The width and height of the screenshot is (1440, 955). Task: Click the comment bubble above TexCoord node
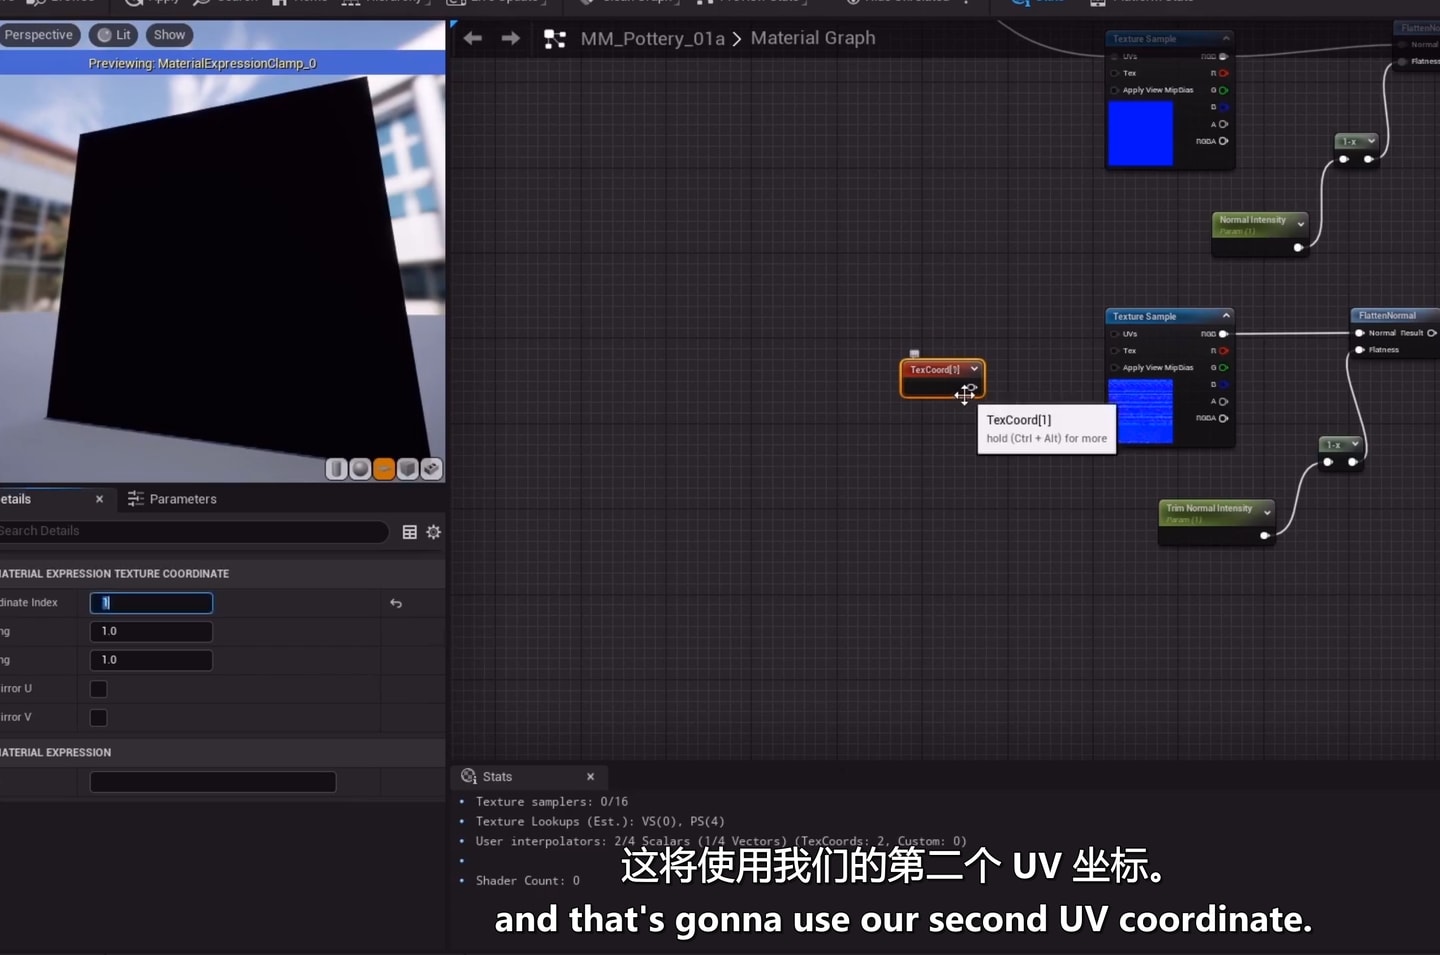[914, 353]
